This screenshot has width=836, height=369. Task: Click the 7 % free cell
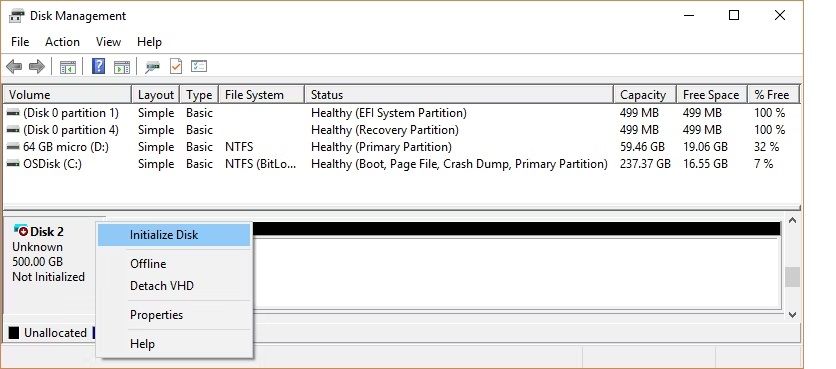point(763,164)
